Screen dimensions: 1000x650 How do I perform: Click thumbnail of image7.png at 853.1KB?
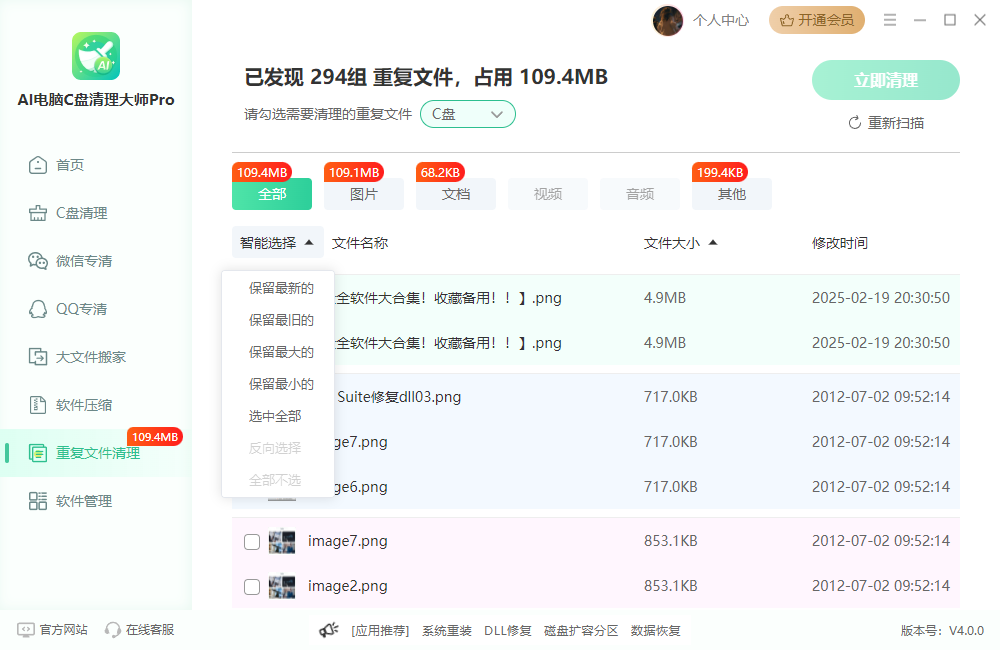pyautogui.click(x=282, y=542)
